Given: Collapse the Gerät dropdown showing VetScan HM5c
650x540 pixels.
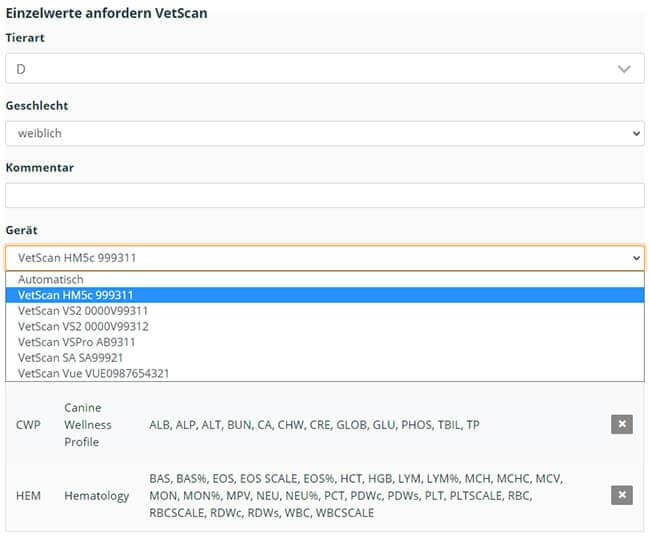Looking at the screenshot, I should tap(325, 258).
